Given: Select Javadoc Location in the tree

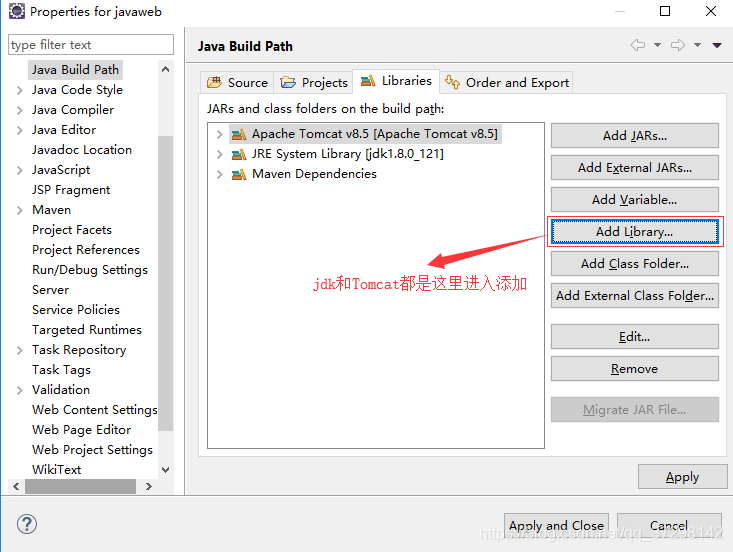Looking at the screenshot, I should [82, 150].
